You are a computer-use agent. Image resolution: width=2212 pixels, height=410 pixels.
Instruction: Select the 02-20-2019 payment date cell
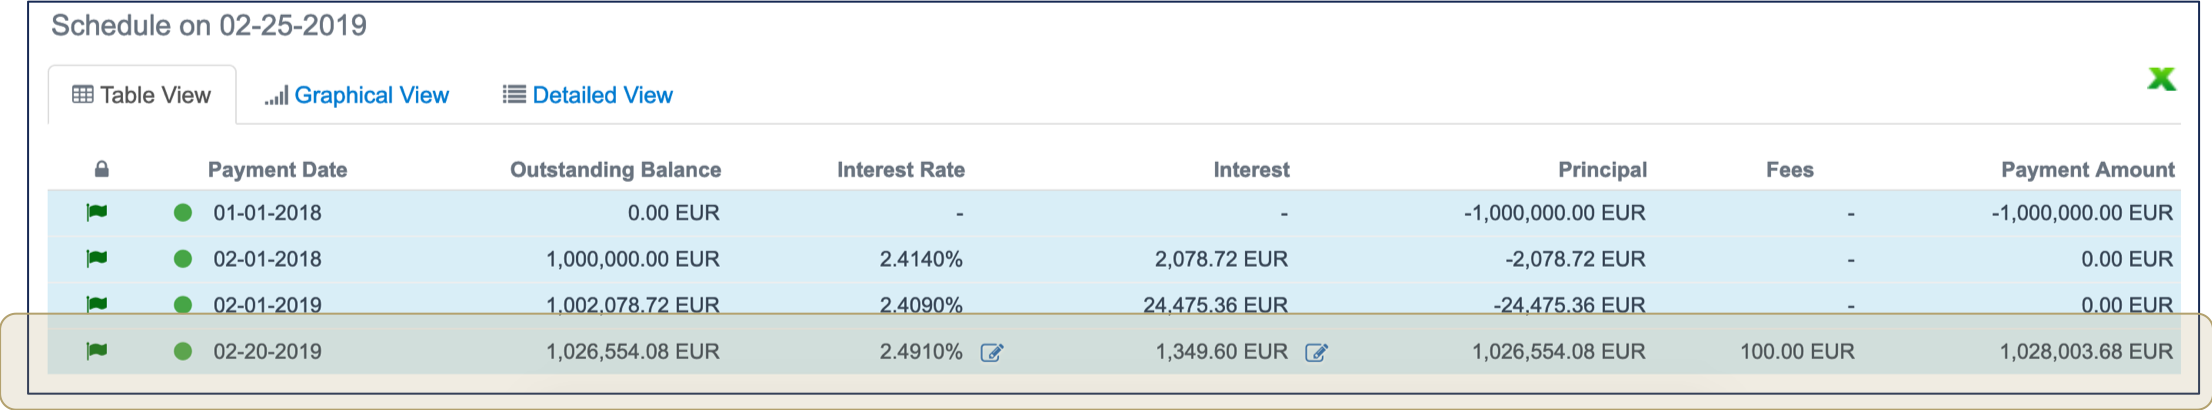pyautogui.click(x=267, y=352)
